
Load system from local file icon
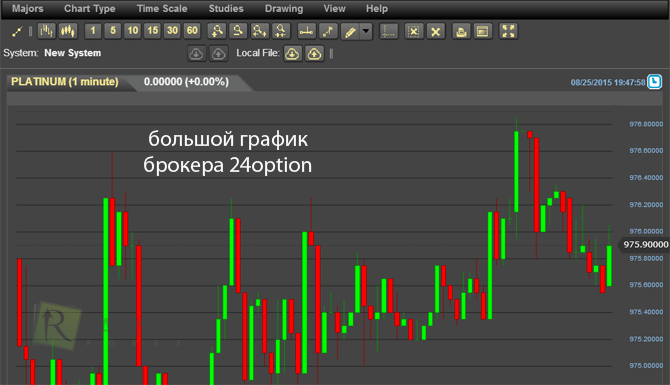(292, 54)
